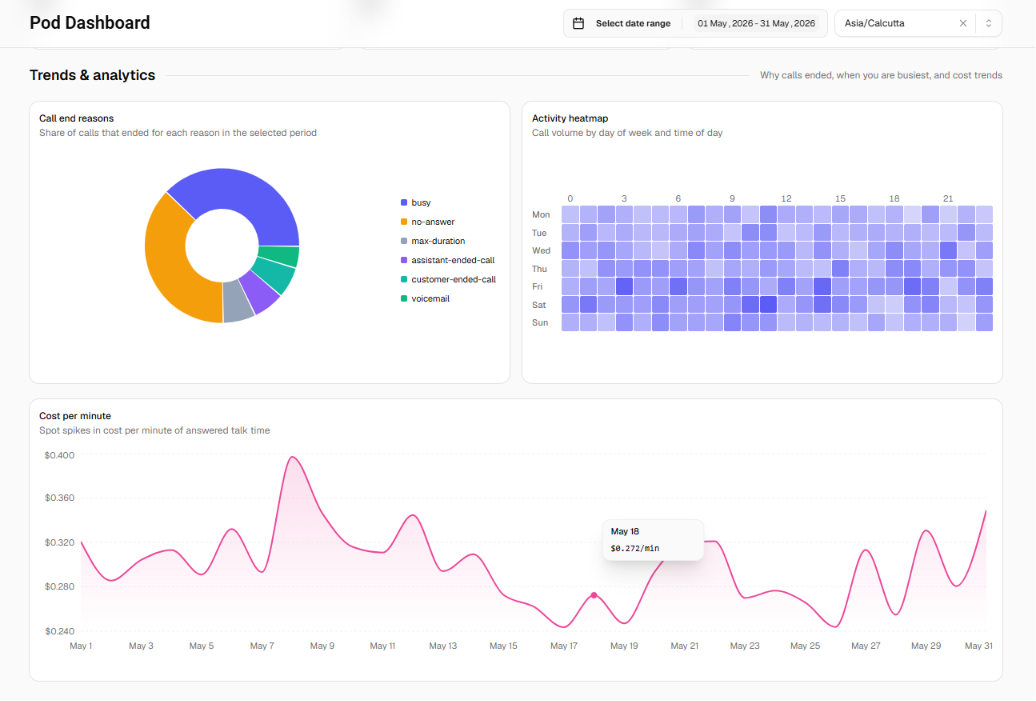The width and height of the screenshot is (1036, 701).
Task: Toggle the no-answer legend item
Action: click(x=427, y=222)
